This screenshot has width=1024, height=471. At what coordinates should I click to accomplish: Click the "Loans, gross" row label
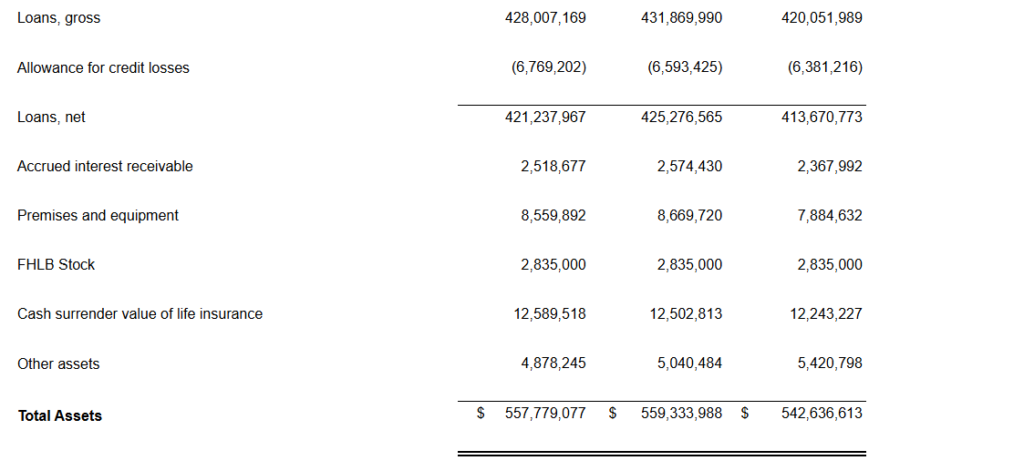[59, 18]
